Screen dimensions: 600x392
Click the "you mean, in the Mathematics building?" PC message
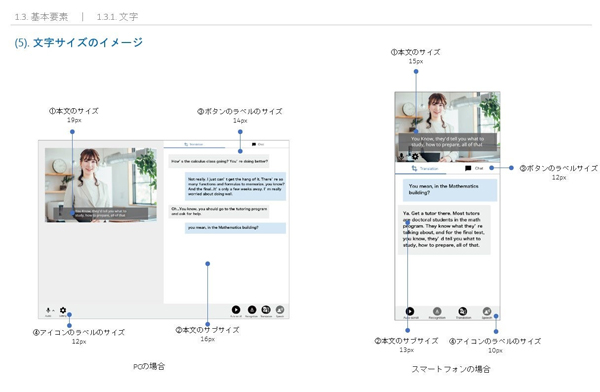[x=235, y=228]
